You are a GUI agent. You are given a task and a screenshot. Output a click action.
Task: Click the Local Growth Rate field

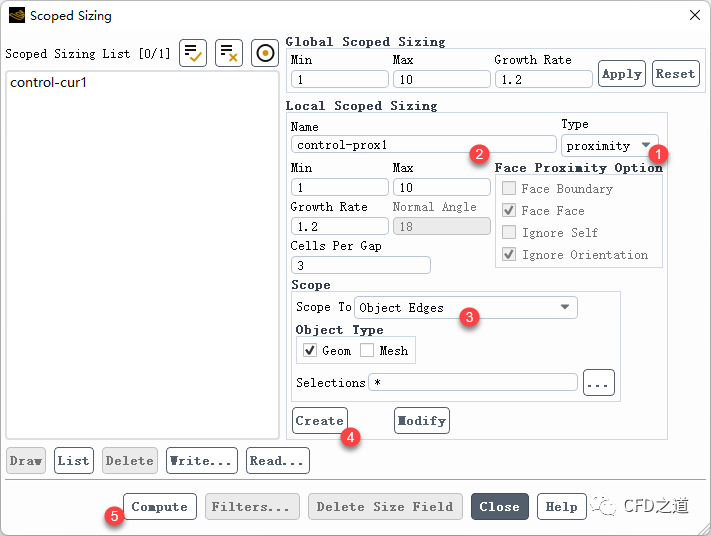click(x=340, y=226)
